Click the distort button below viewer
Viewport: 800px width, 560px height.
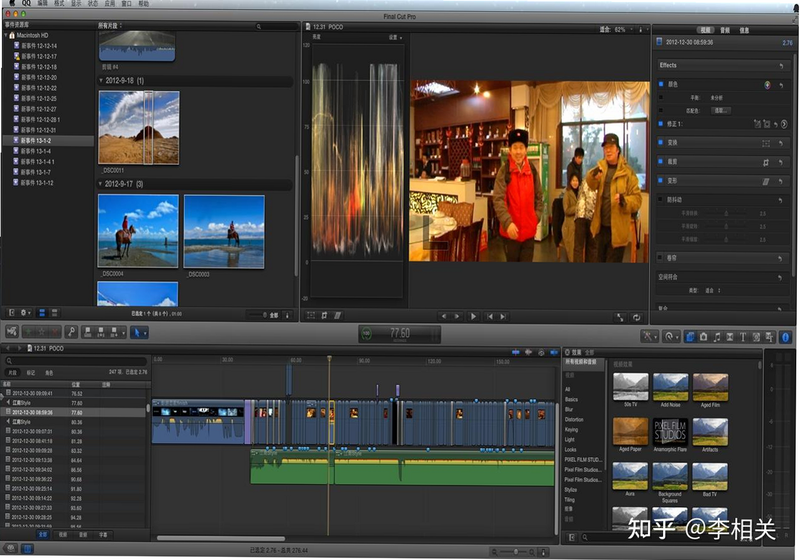(x=337, y=316)
